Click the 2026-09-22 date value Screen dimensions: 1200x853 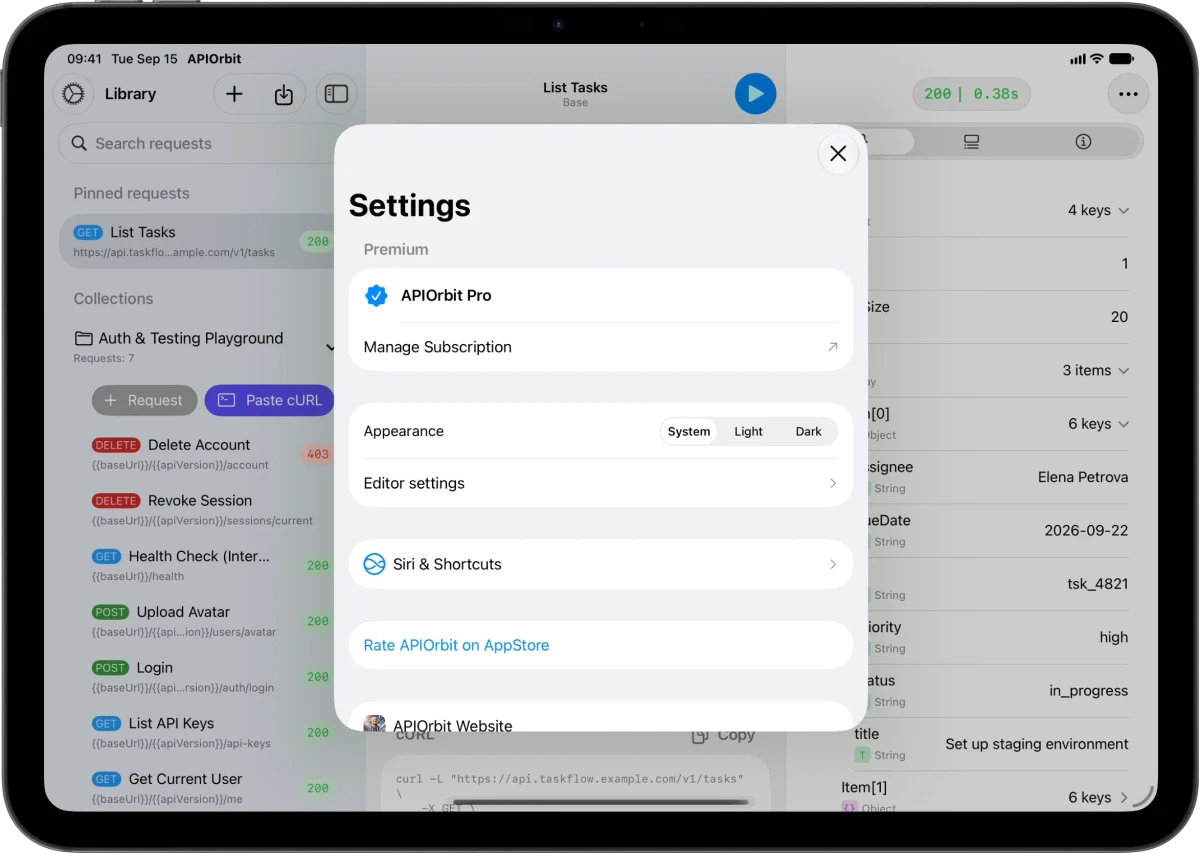coord(1086,531)
